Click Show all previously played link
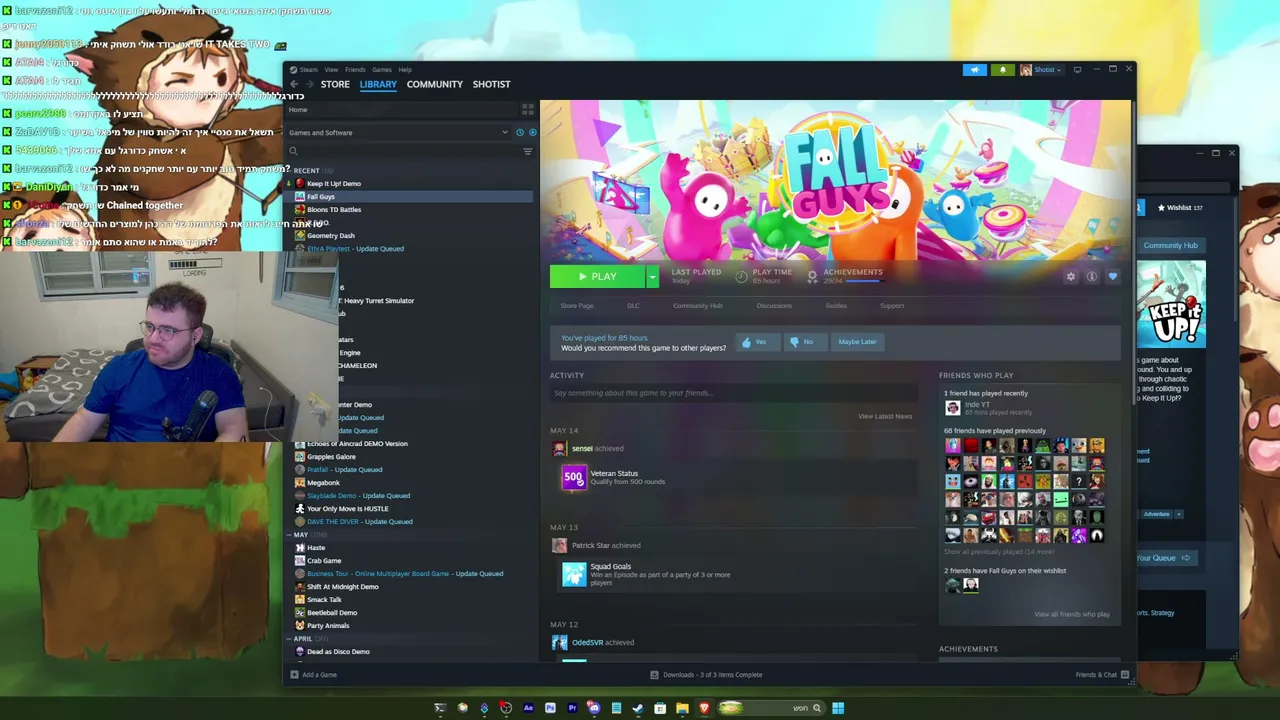 pyautogui.click(x=999, y=552)
